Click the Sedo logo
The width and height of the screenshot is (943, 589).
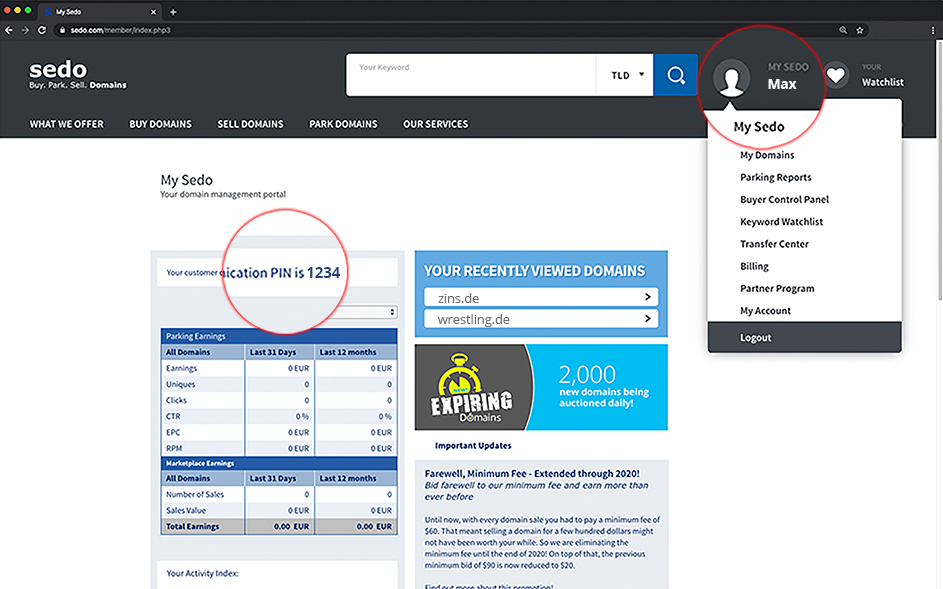[x=78, y=75]
